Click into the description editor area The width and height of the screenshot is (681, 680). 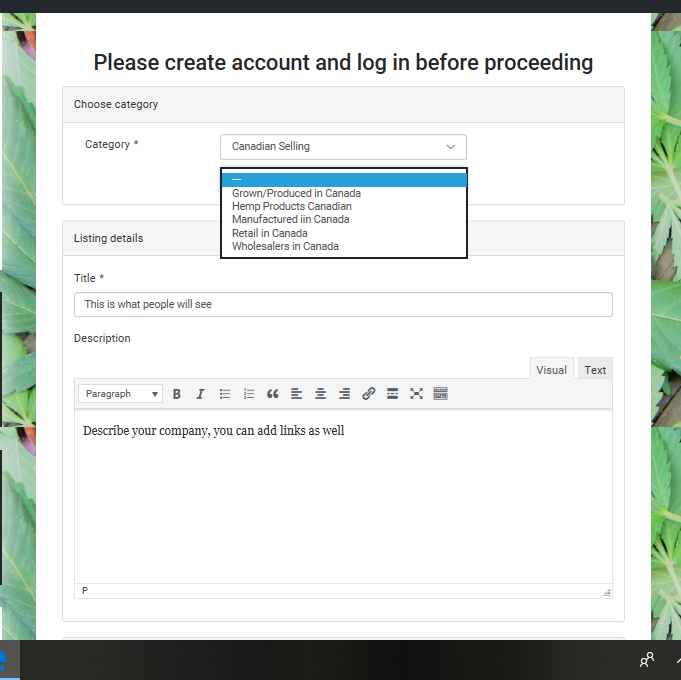tap(344, 497)
